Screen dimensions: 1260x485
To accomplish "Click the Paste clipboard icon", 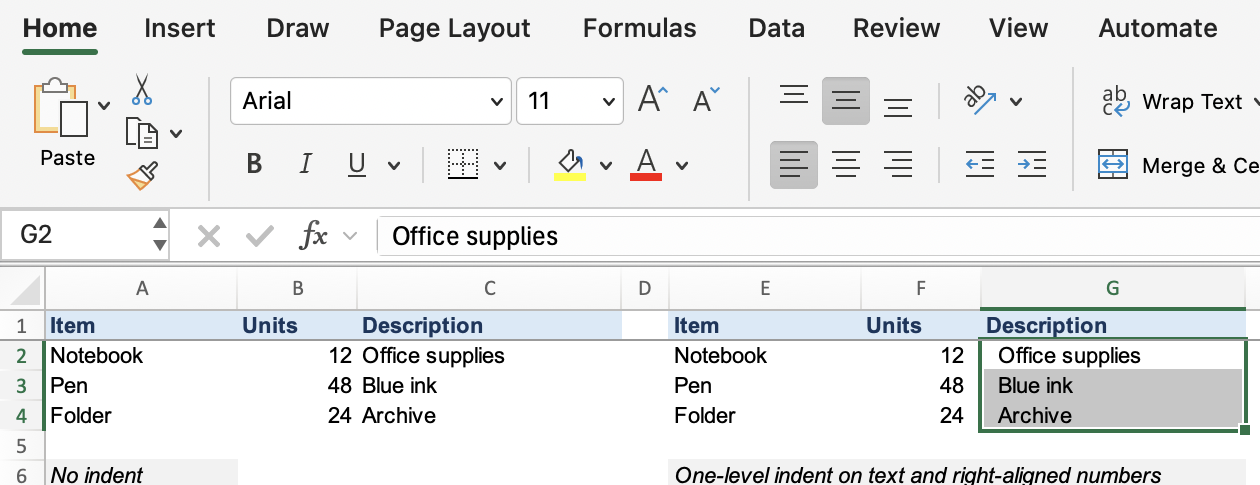I will pos(62,109).
